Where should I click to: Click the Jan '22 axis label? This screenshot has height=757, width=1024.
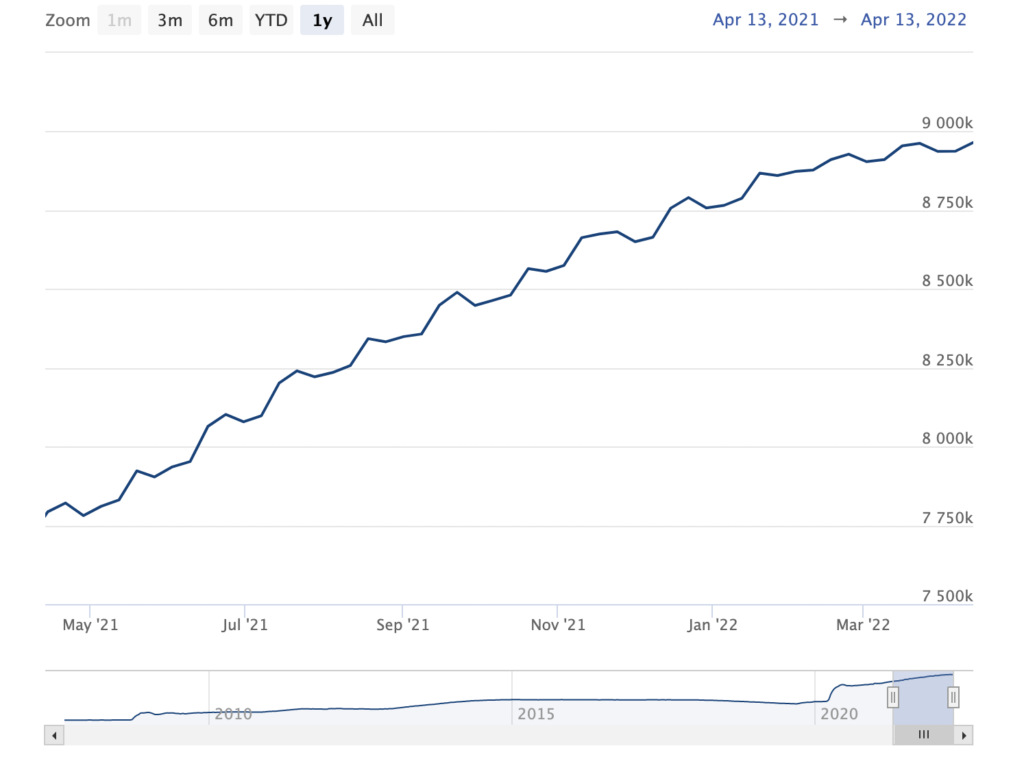click(712, 625)
